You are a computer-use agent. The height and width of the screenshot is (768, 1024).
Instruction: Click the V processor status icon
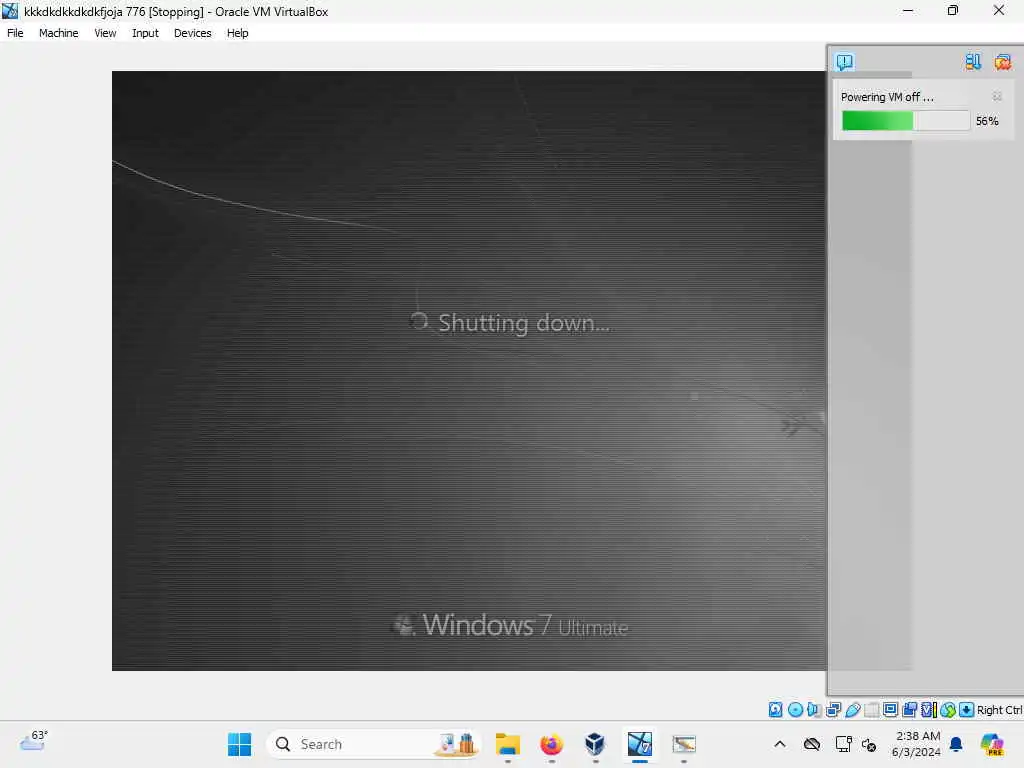(x=928, y=709)
